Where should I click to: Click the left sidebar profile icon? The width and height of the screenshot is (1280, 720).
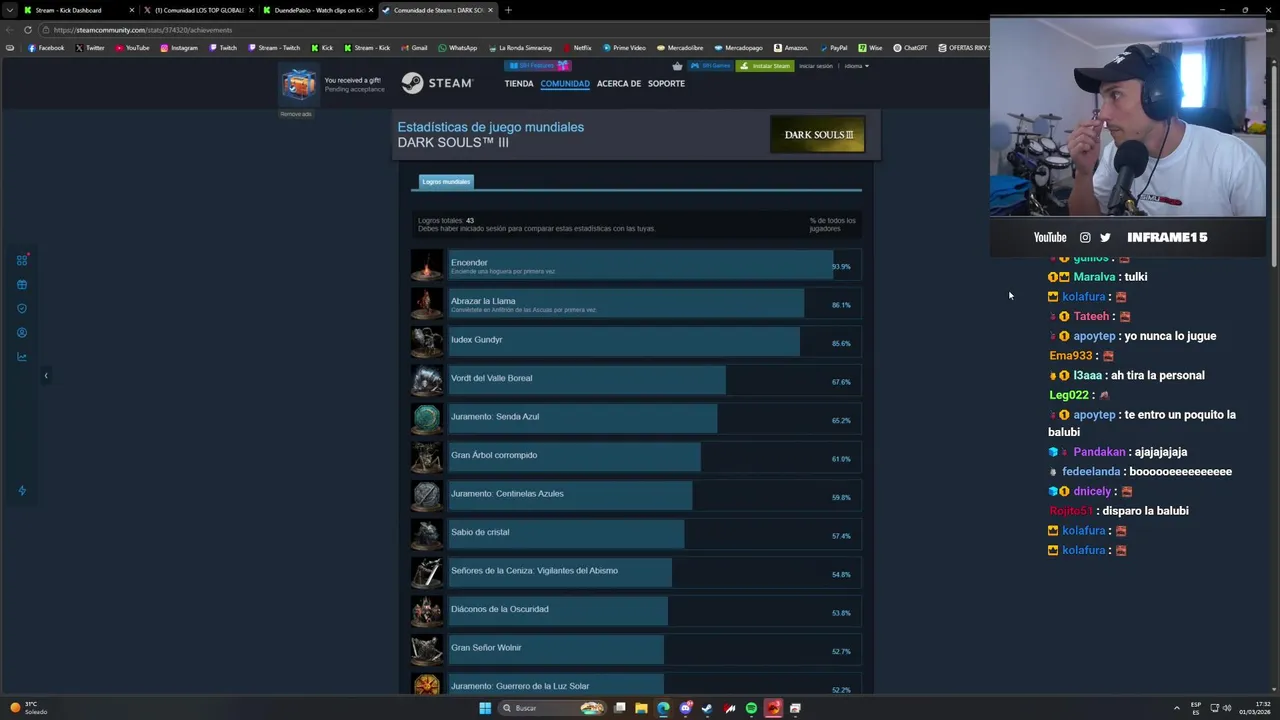click(22, 333)
